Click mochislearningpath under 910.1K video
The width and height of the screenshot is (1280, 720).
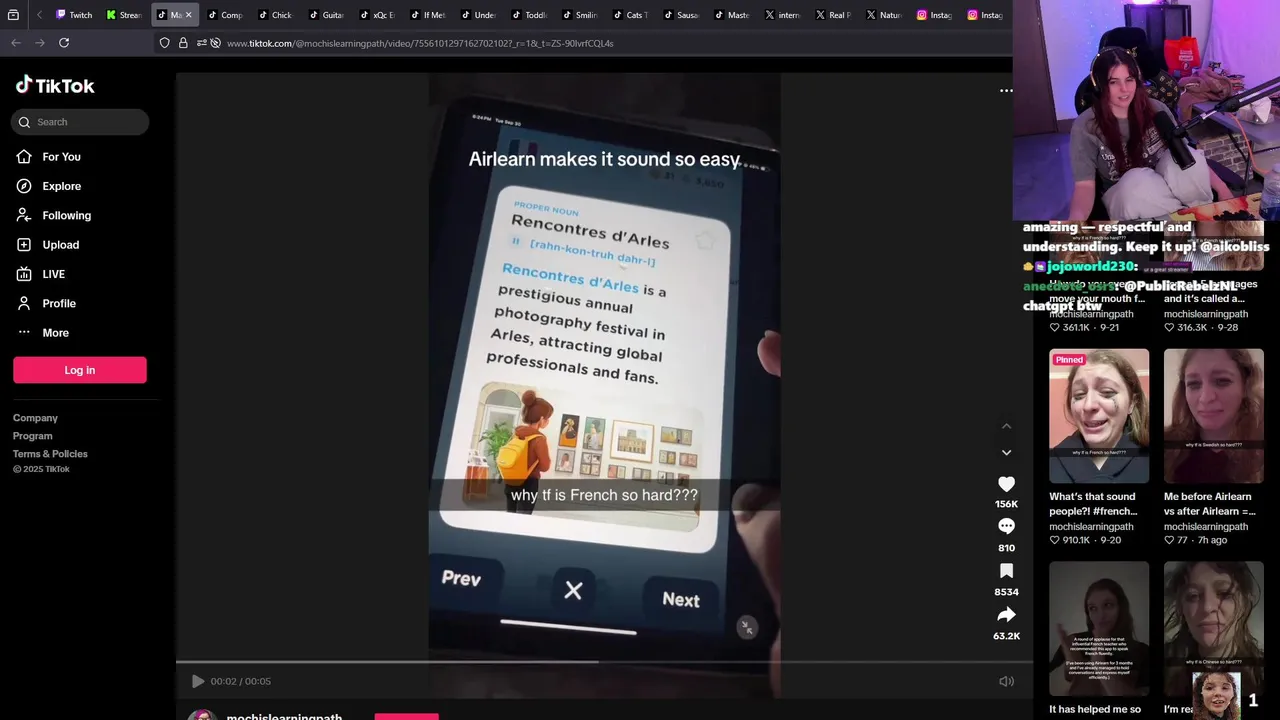pyautogui.click(x=1091, y=527)
